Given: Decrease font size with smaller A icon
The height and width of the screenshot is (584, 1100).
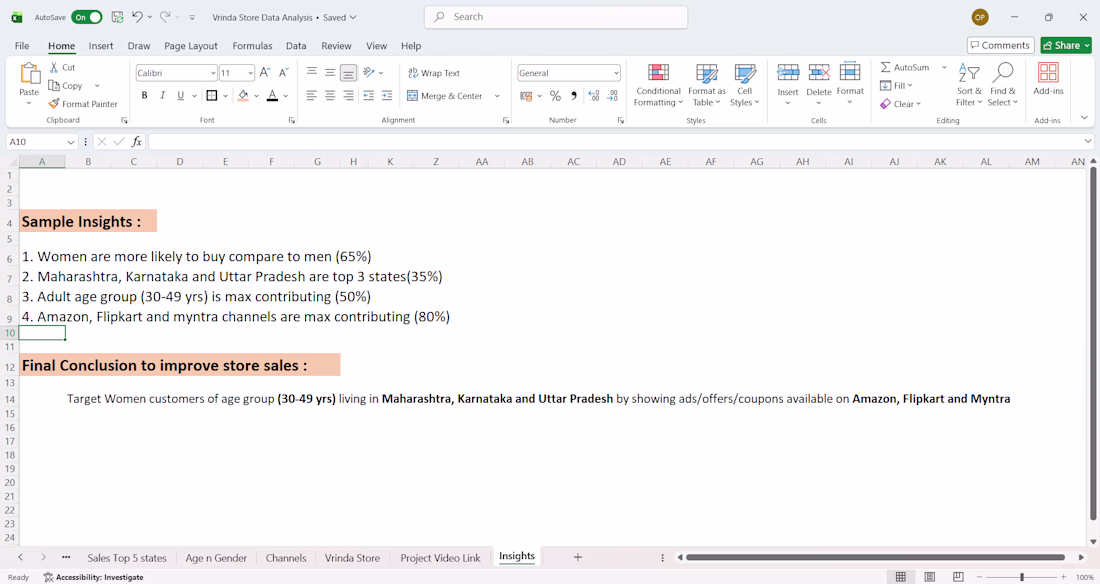Looking at the screenshot, I should tap(283, 72).
